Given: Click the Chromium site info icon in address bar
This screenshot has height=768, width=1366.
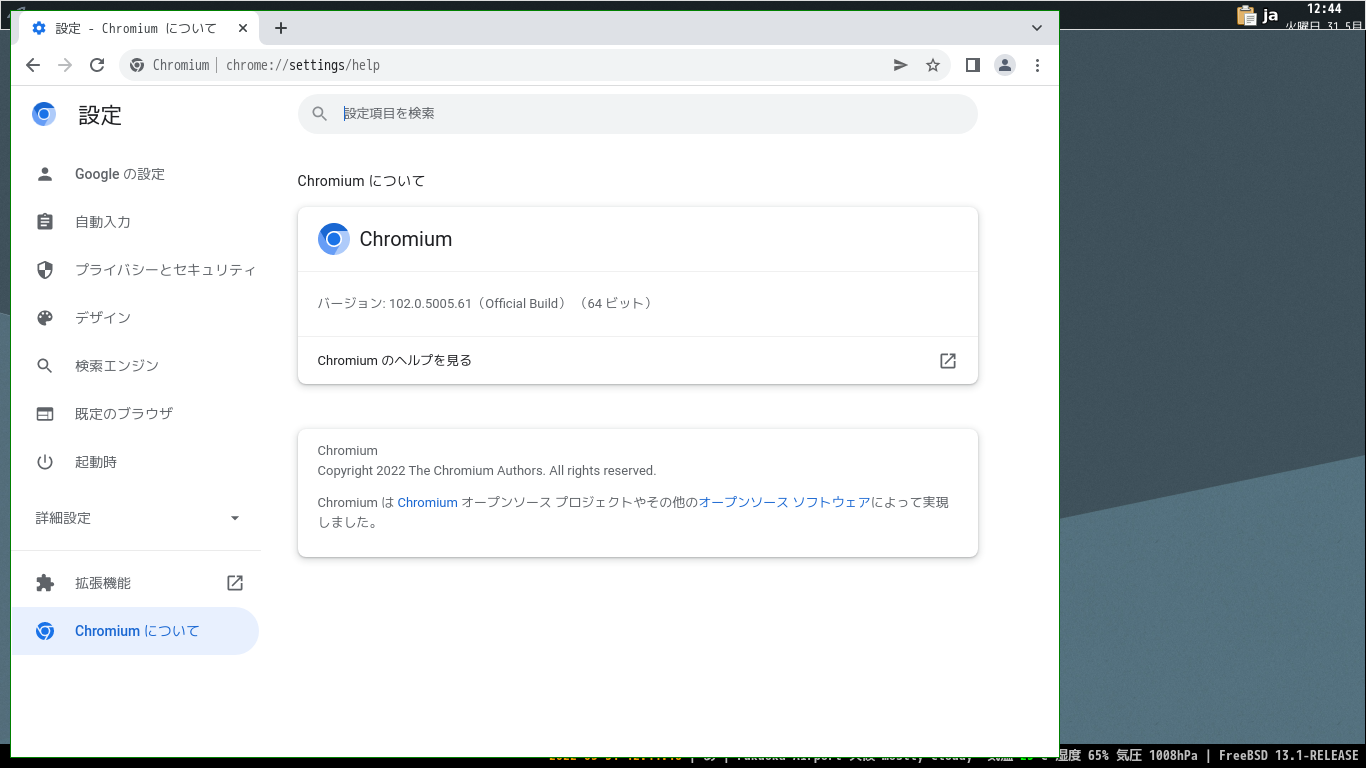Looking at the screenshot, I should tap(137, 65).
